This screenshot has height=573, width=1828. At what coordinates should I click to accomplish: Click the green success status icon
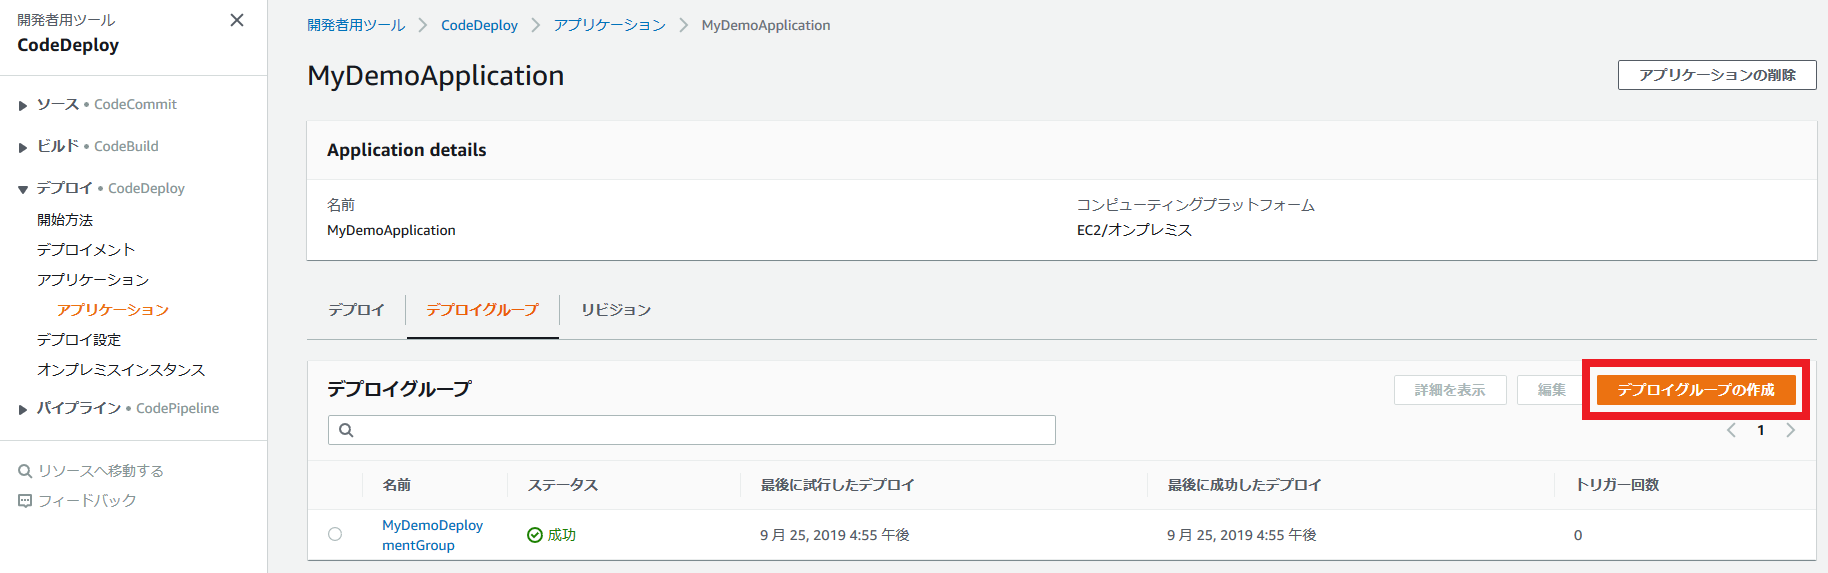point(535,535)
